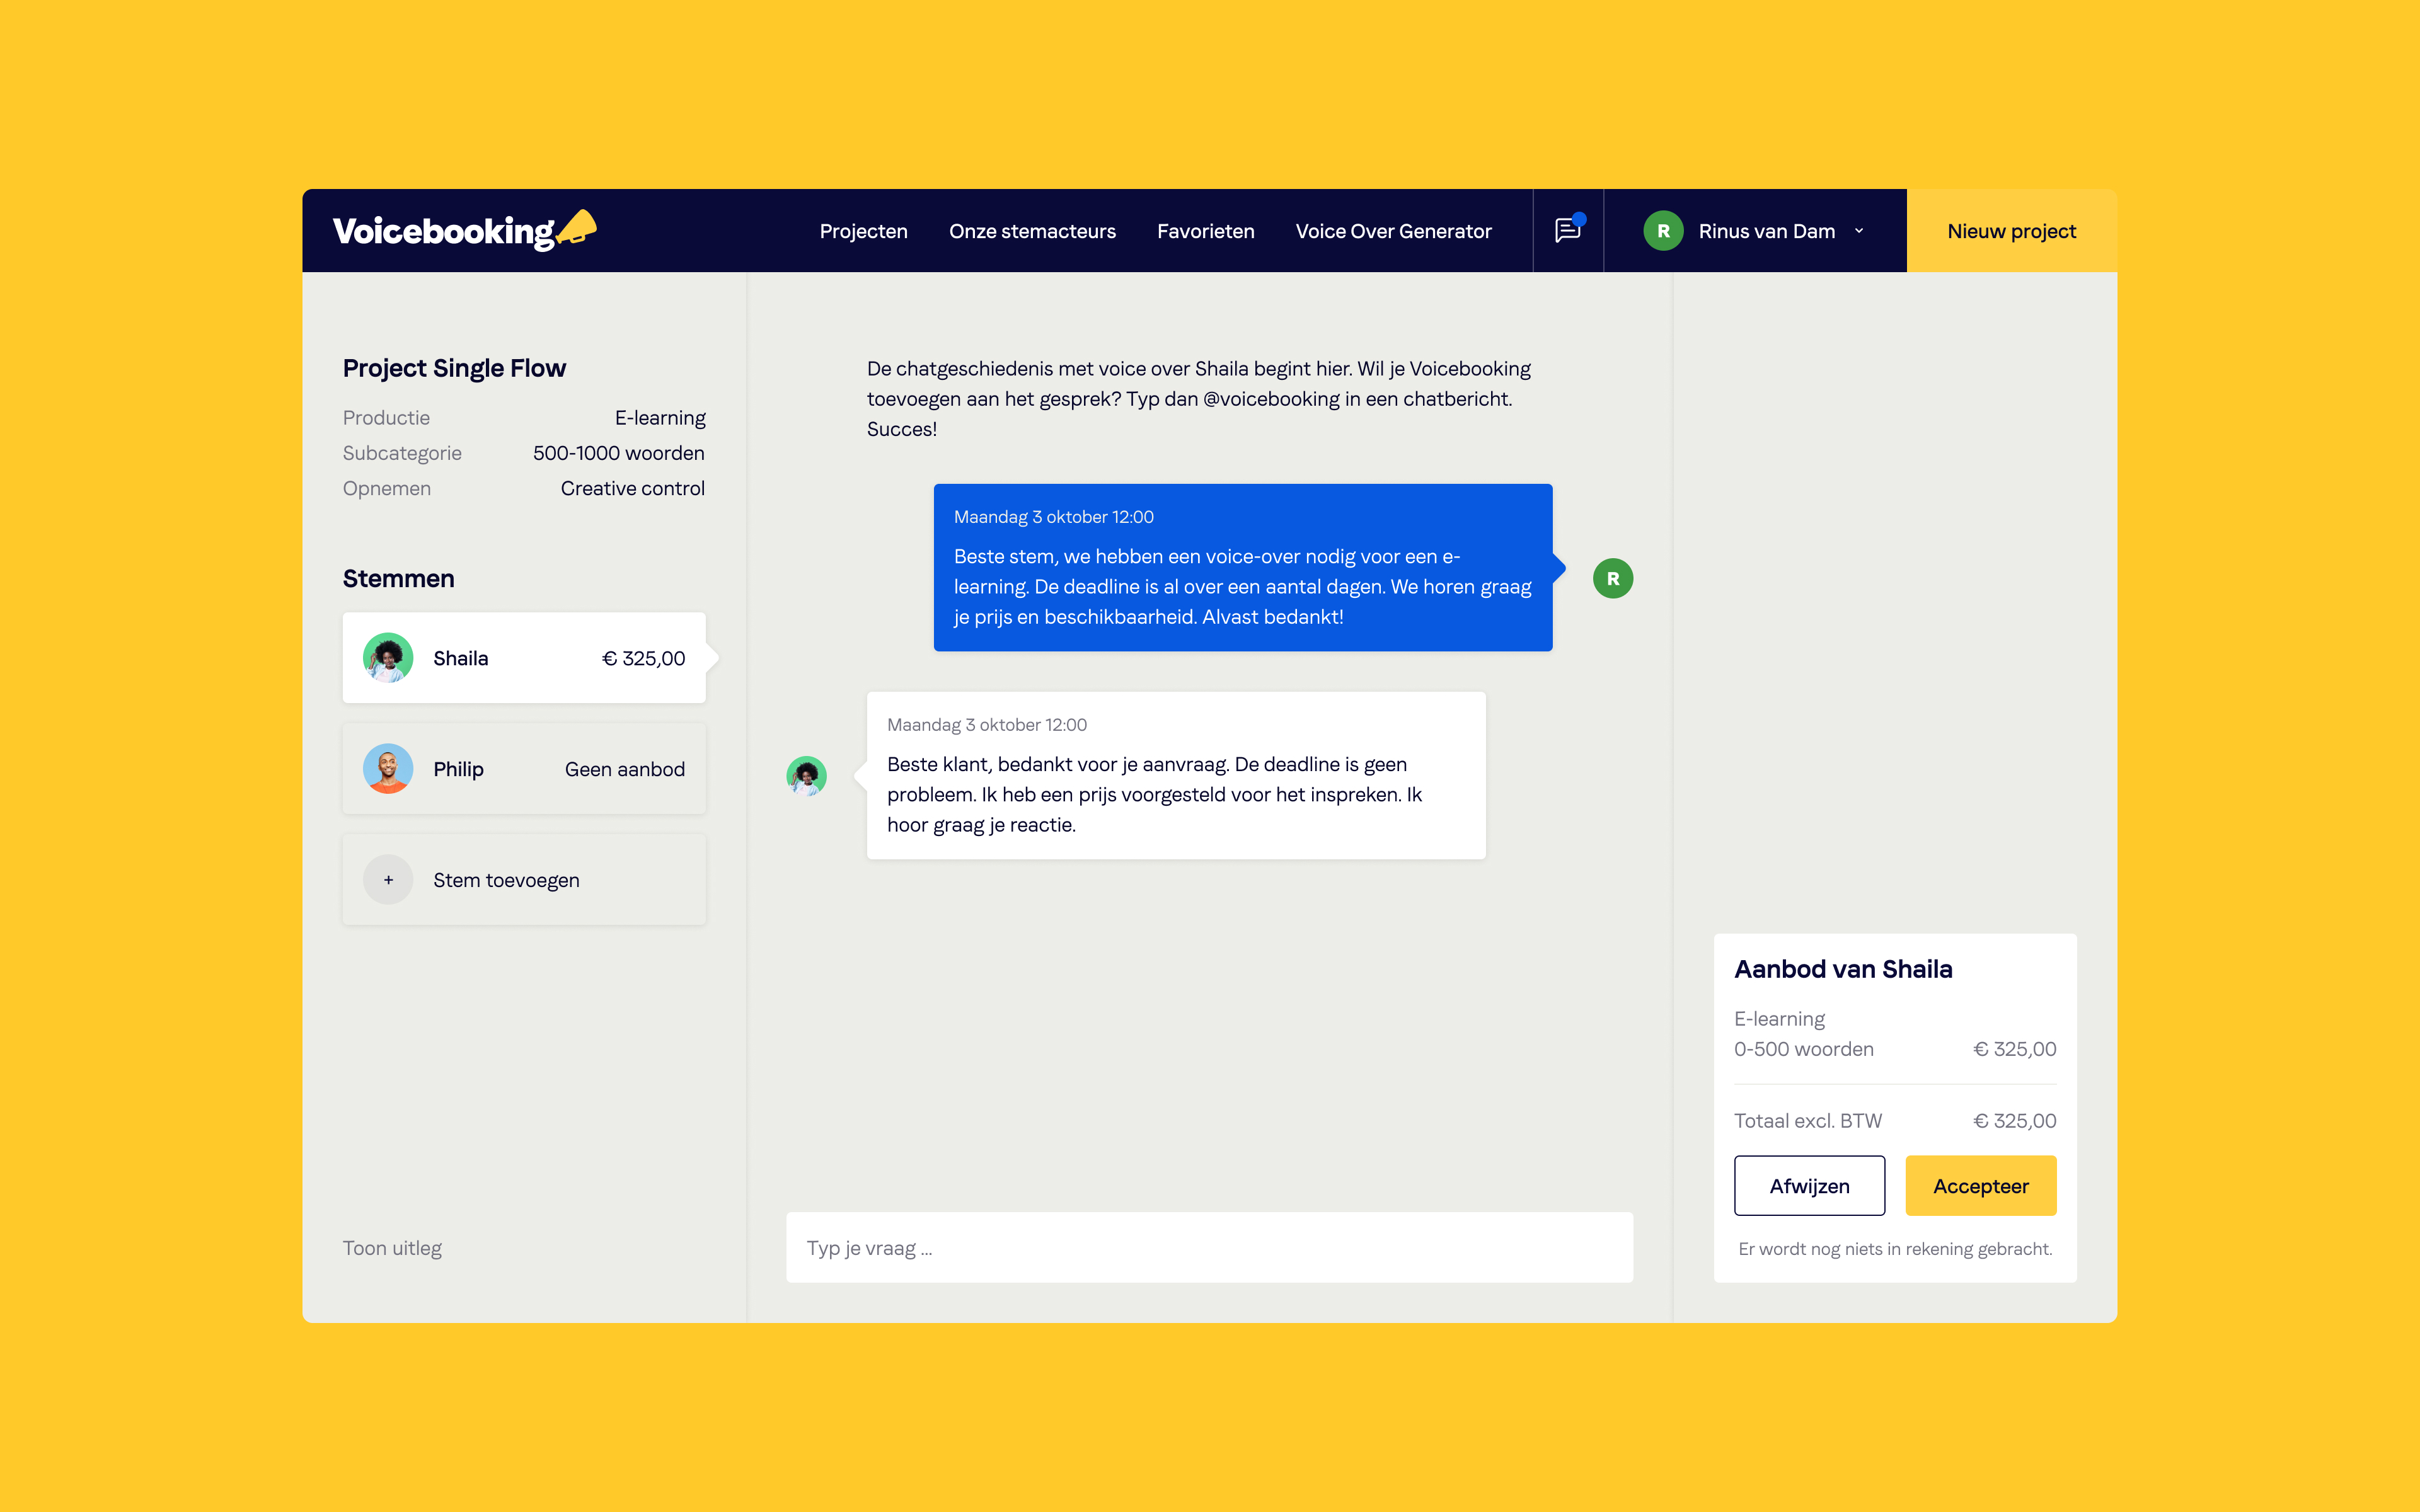
Task: Go to Onze stemacteurs
Action: click(x=1032, y=231)
